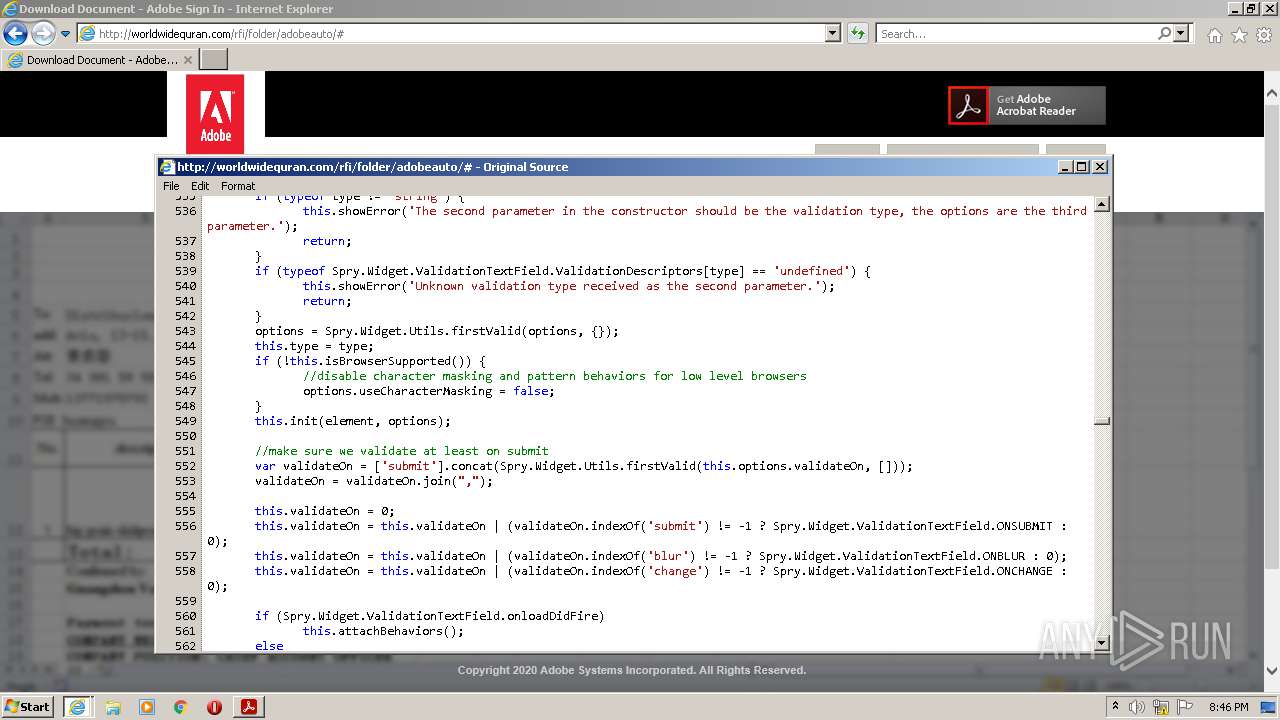Click the volume speaker tray icon
Screen dimensions: 1280x720
(x=1138, y=707)
